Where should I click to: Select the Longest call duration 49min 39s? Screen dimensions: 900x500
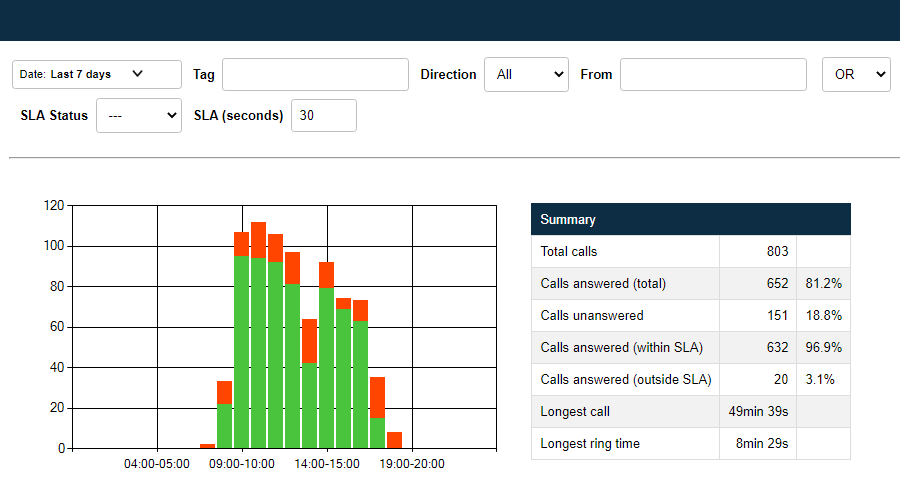(757, 411)
